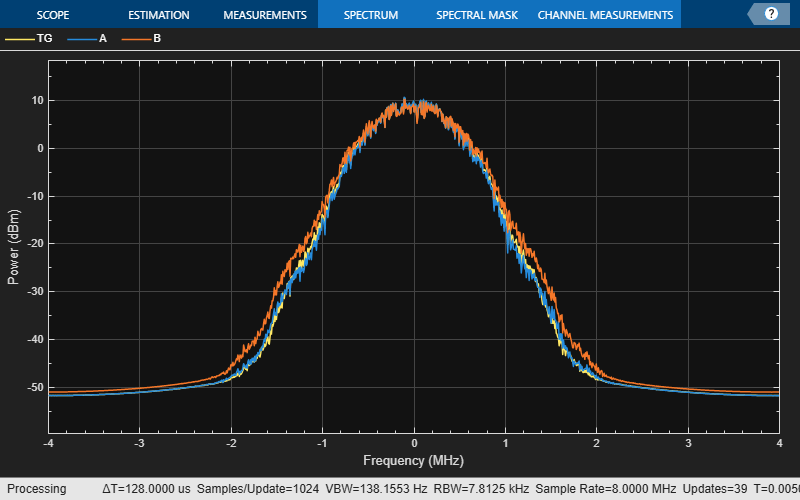Open the Estimation tab
Image resolution: width=800 pixels, height=500 pixels.
coord(158,15)
